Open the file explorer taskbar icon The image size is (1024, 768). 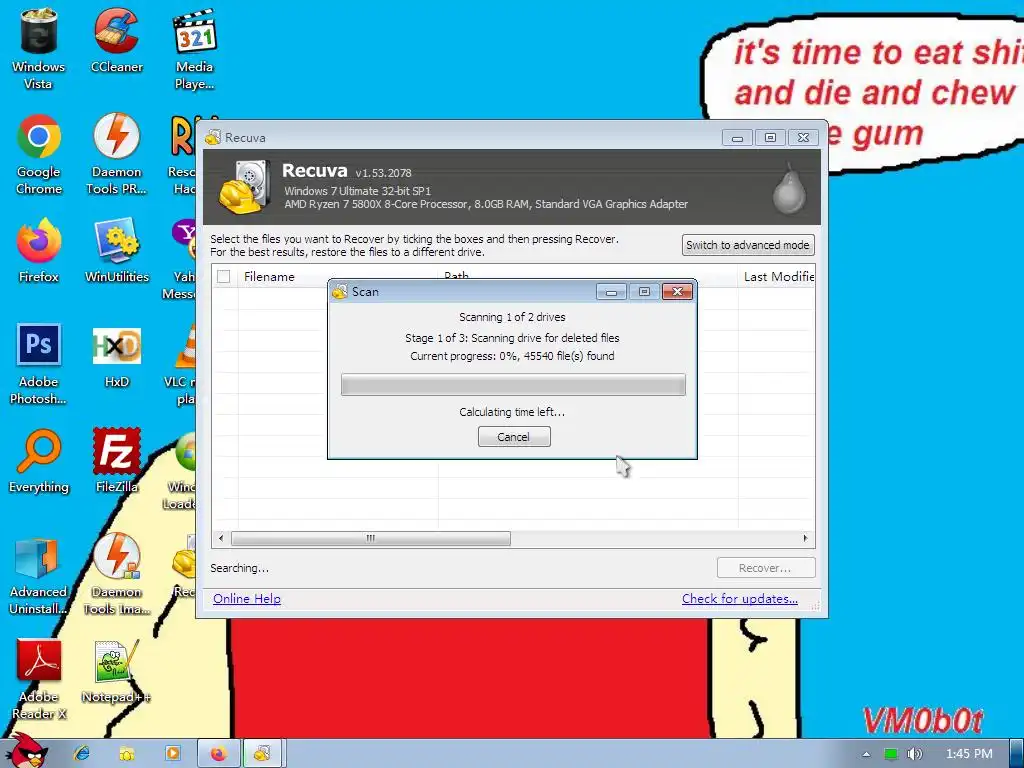point(127,754)
